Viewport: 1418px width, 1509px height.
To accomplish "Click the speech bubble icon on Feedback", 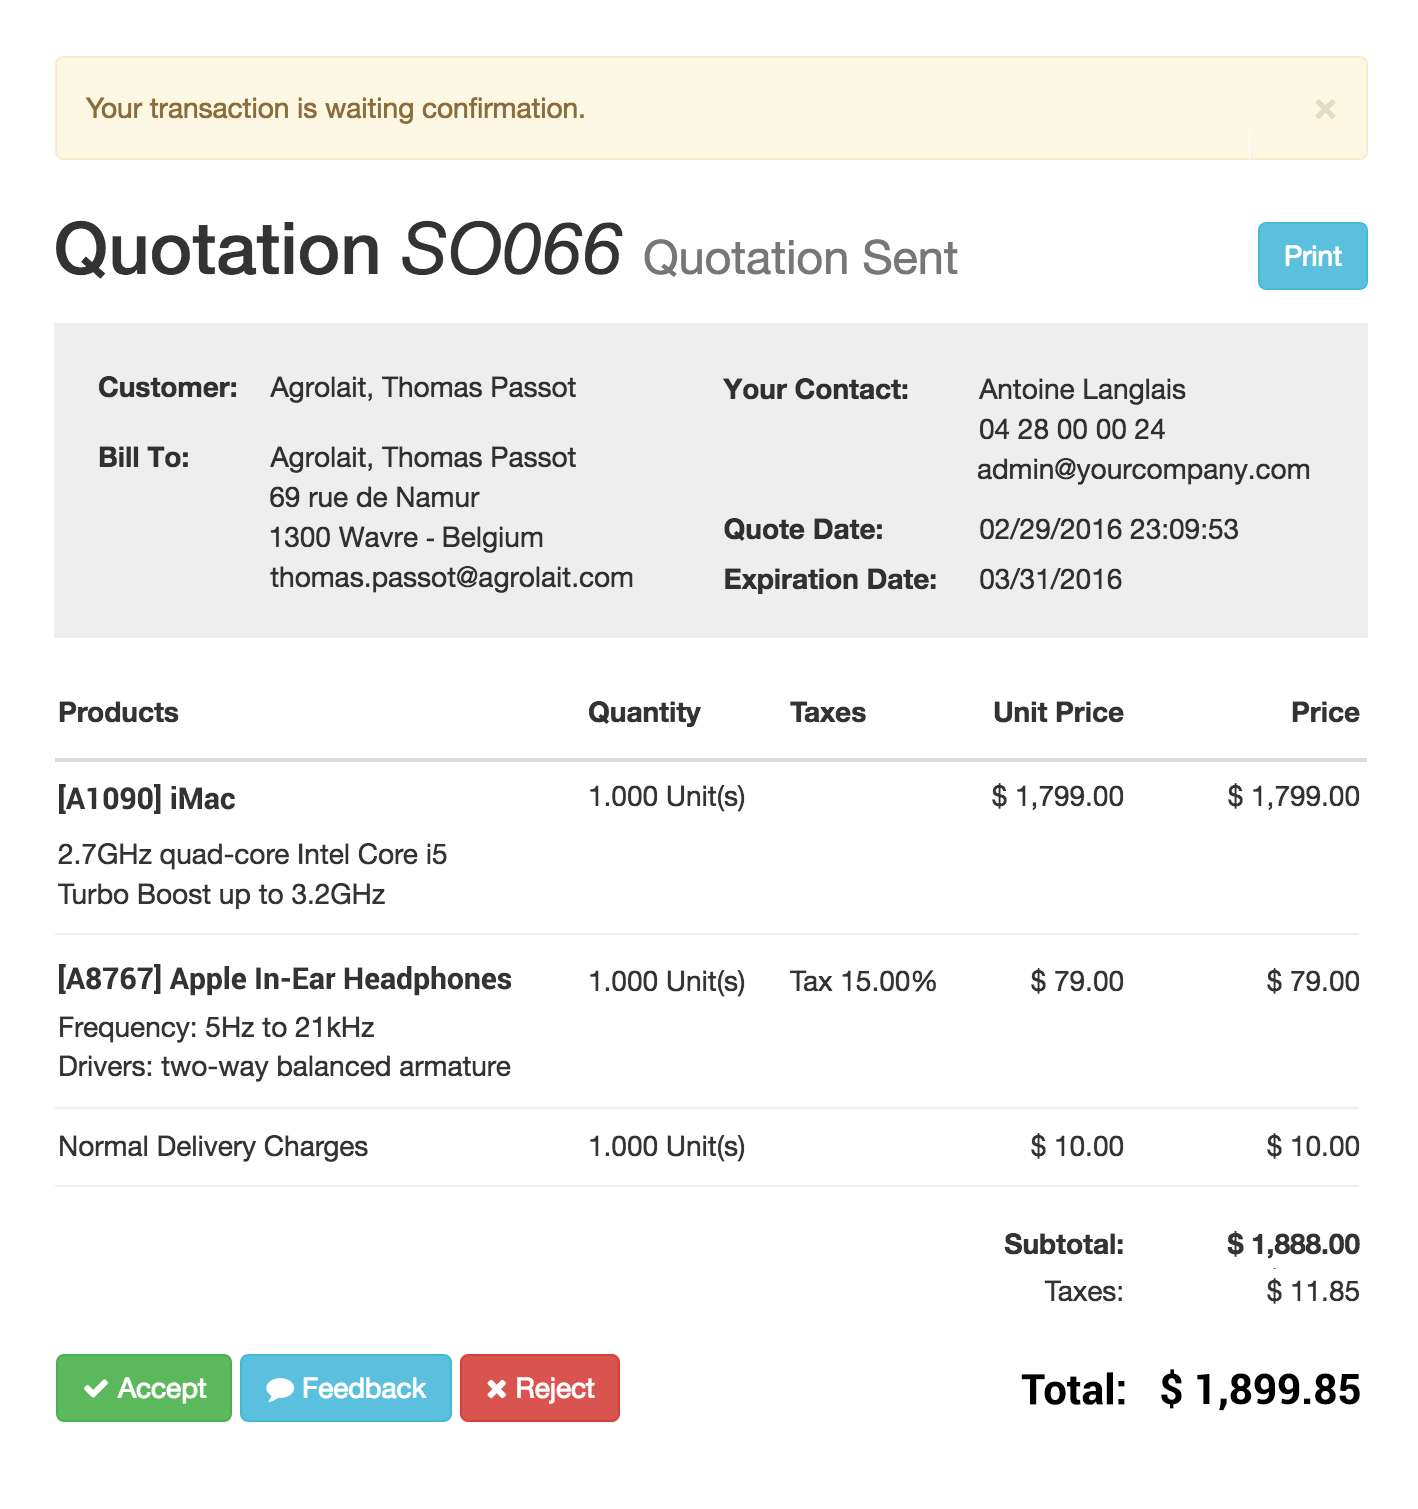I will 280,1389.
